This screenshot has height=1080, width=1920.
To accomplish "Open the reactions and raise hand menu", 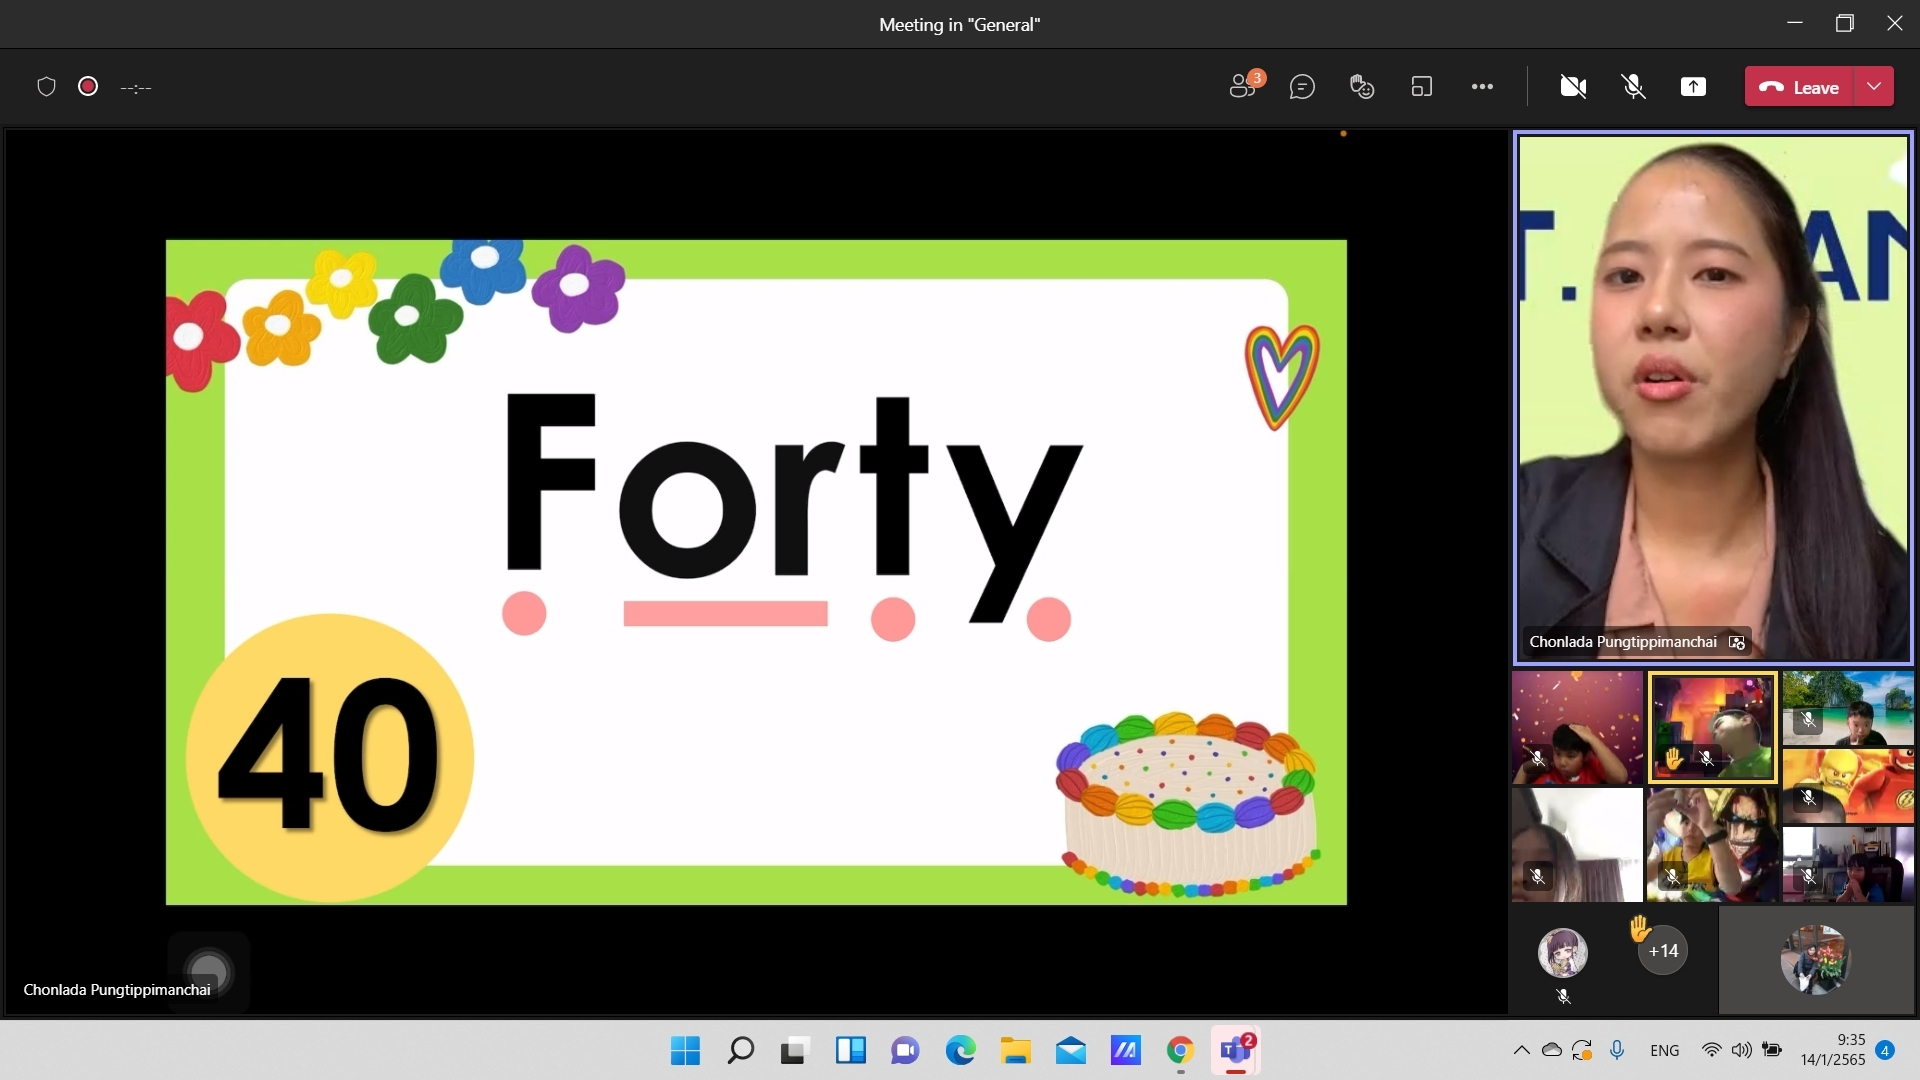I will click(x=1362, y=87).
